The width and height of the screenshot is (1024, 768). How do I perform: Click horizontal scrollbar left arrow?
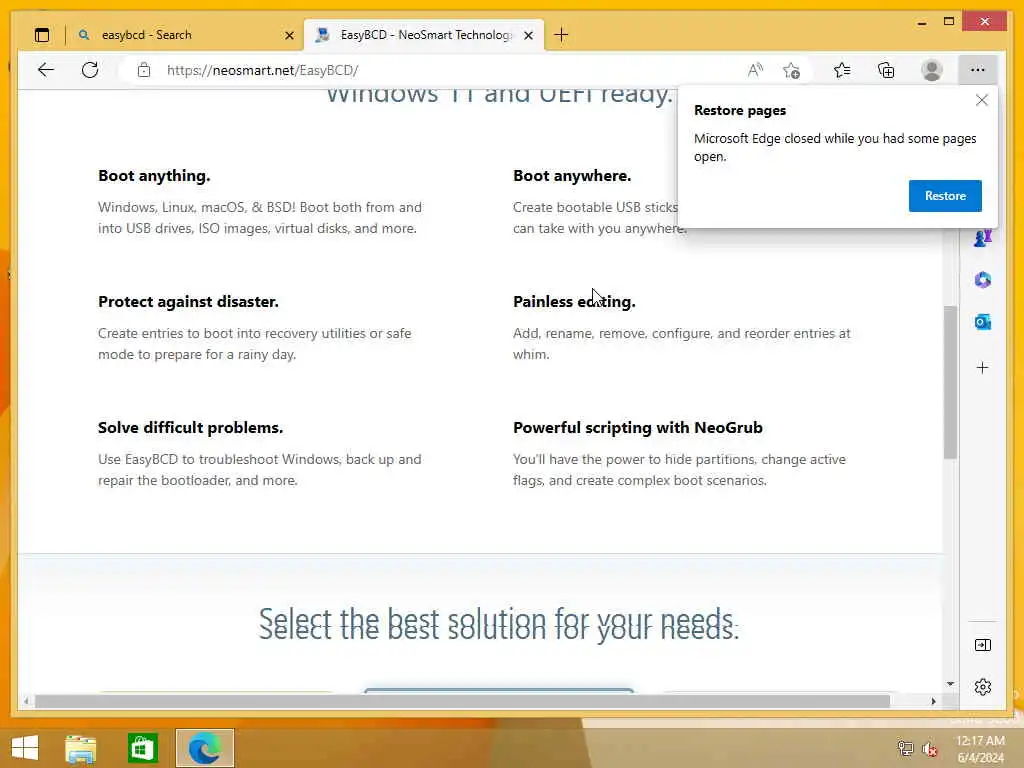pyautogui.click(x=26, y=701)
